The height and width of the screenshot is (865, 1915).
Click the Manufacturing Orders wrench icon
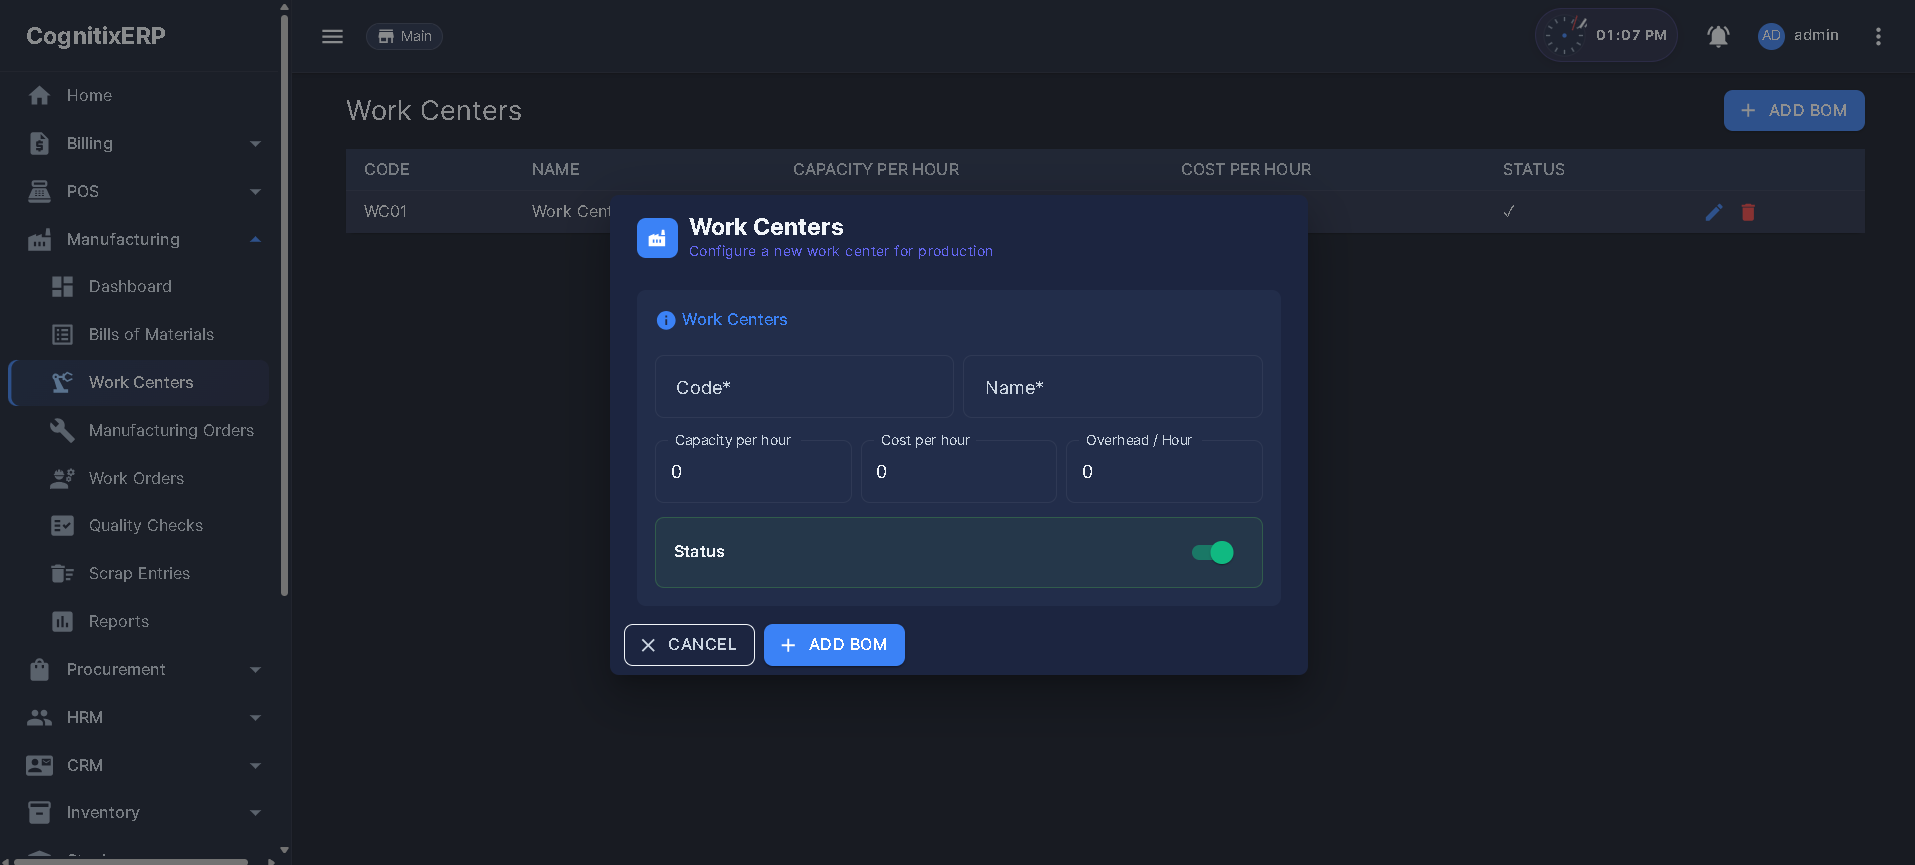tap(62, 430)
